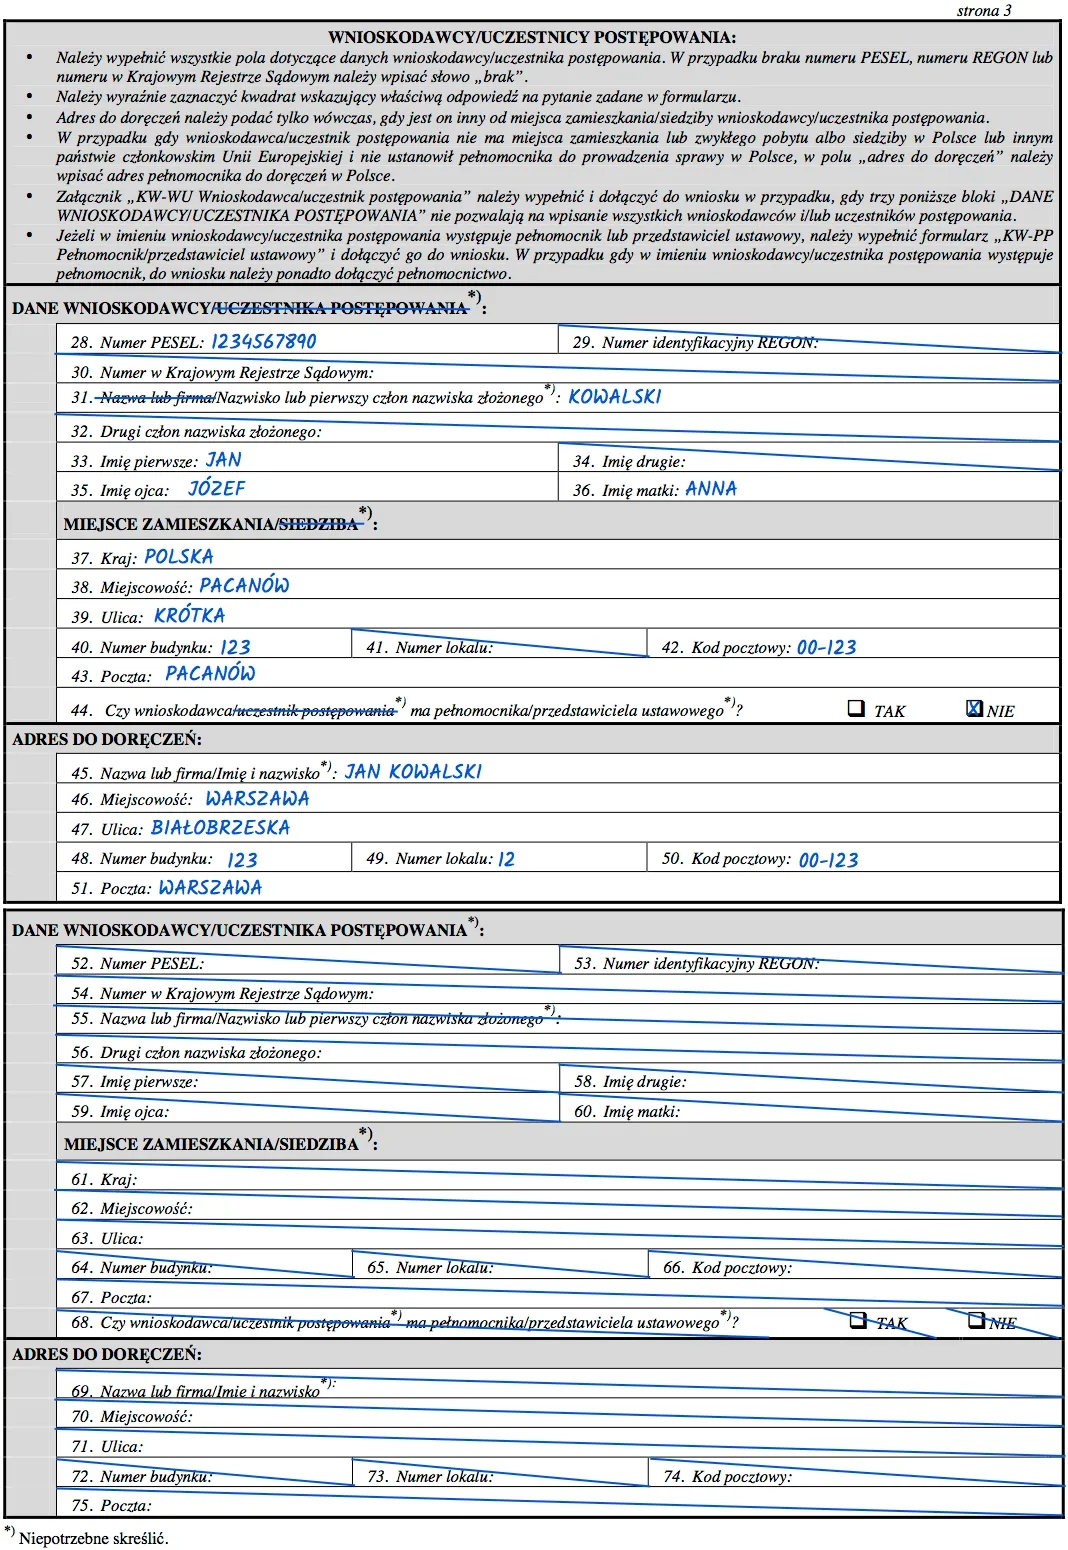This screenshot has height=1550, width=1068.
Task: Click the PESEL field 28 with 1234567890
Action: [x=264, y=342]
